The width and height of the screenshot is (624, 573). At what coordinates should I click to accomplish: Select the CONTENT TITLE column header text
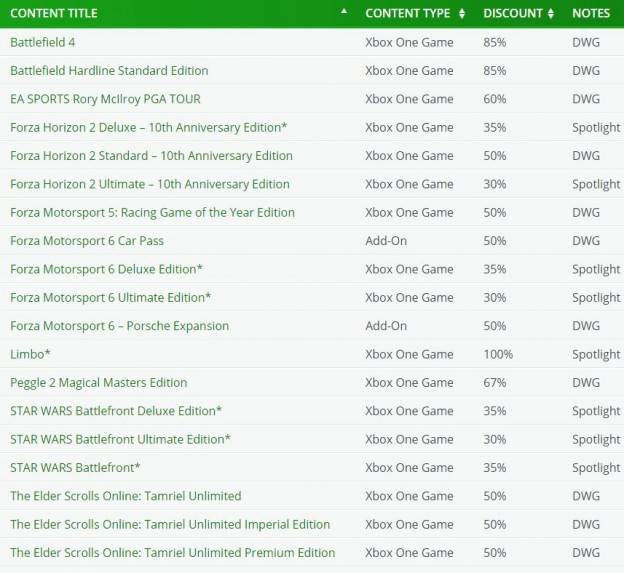[x=54, y=14]
